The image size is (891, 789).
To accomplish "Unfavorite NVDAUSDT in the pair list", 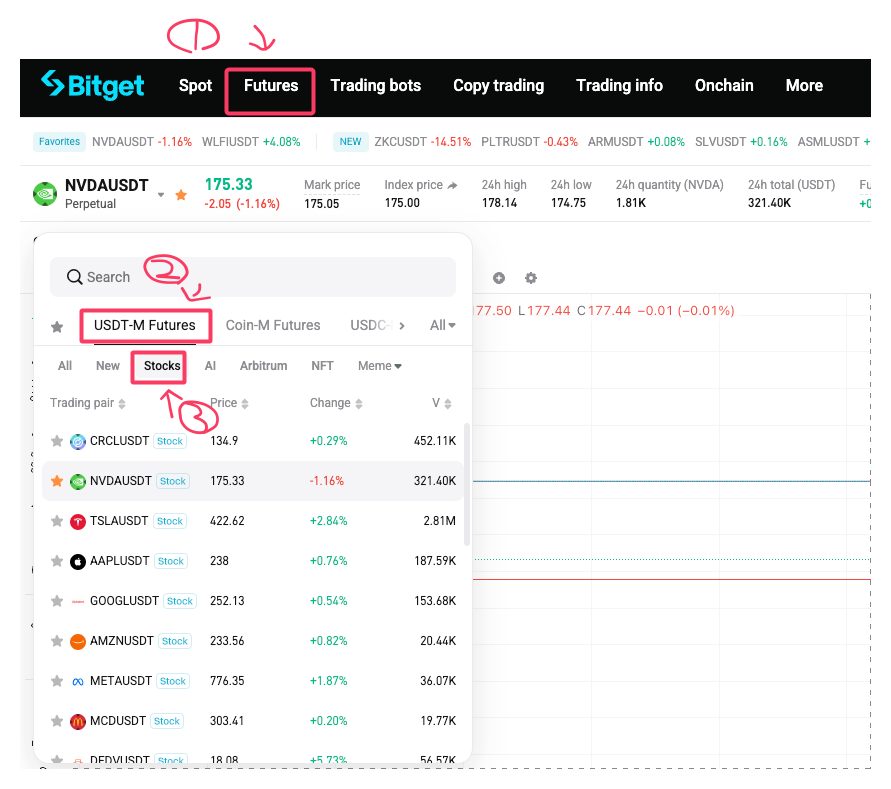I will click(57, 481).
